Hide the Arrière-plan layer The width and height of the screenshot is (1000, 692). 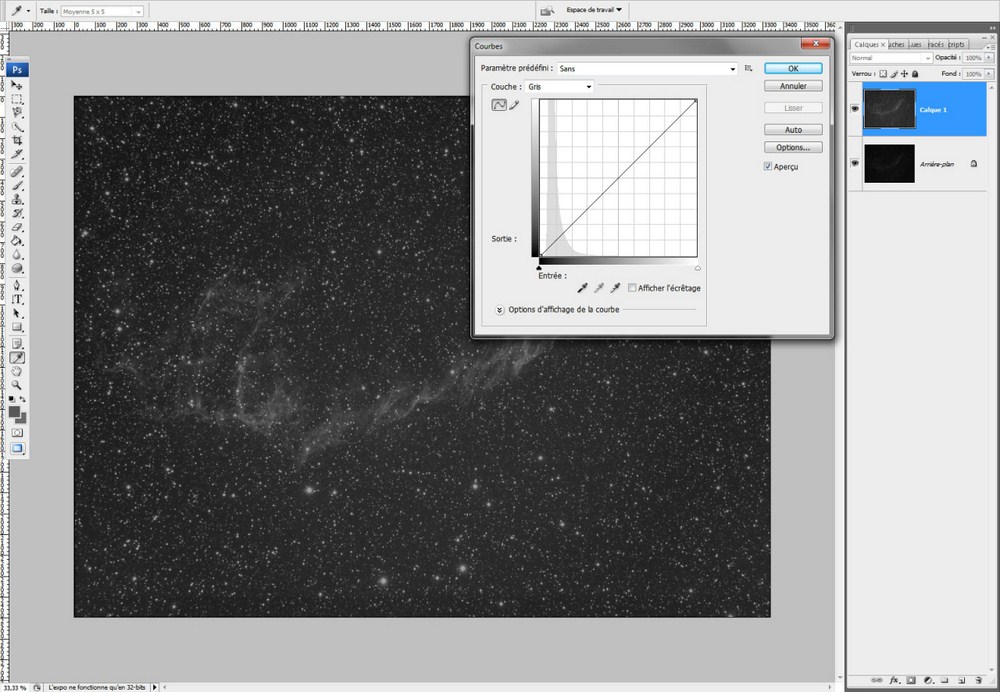pyautogui.click(x=855, y=163)
